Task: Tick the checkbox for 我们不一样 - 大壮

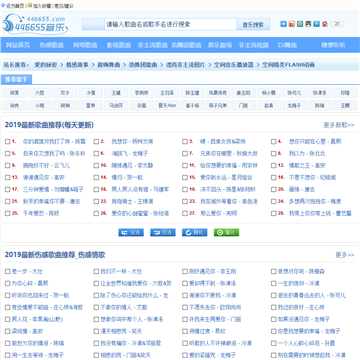Action: click(96, 272)
